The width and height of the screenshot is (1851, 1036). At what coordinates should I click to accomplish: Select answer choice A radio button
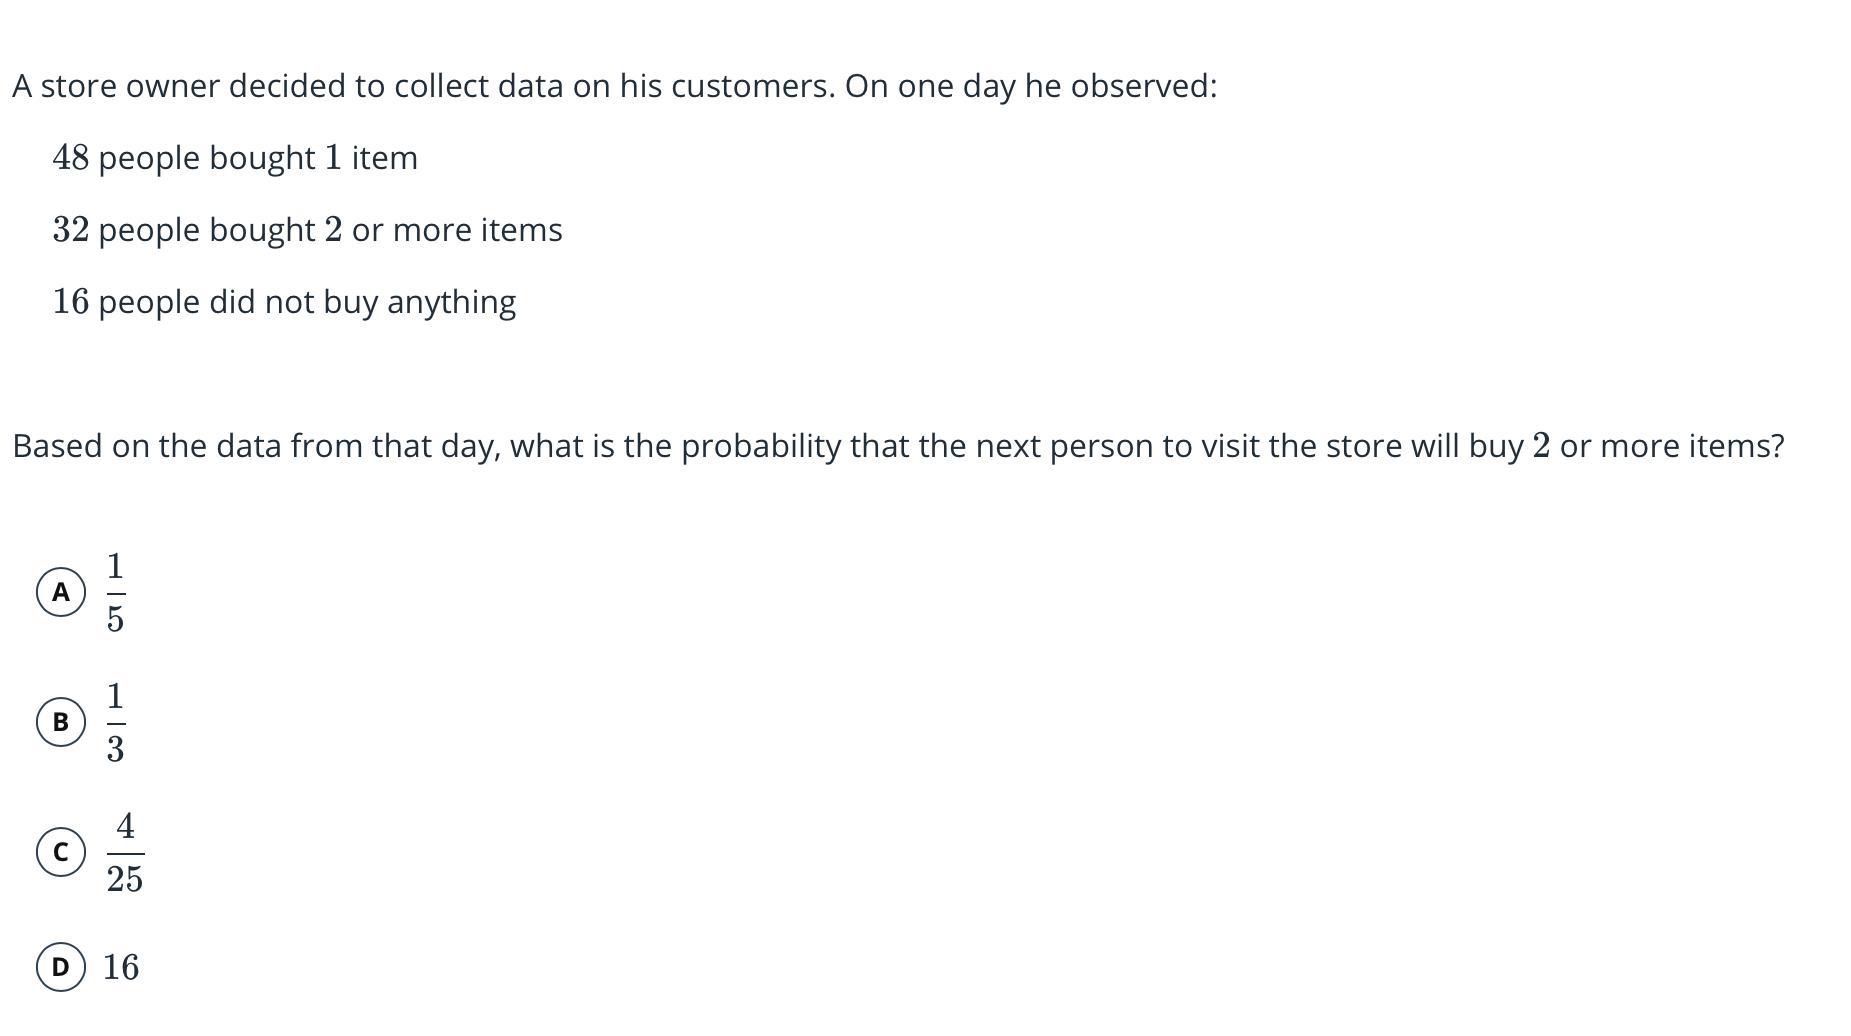[61, 592]
